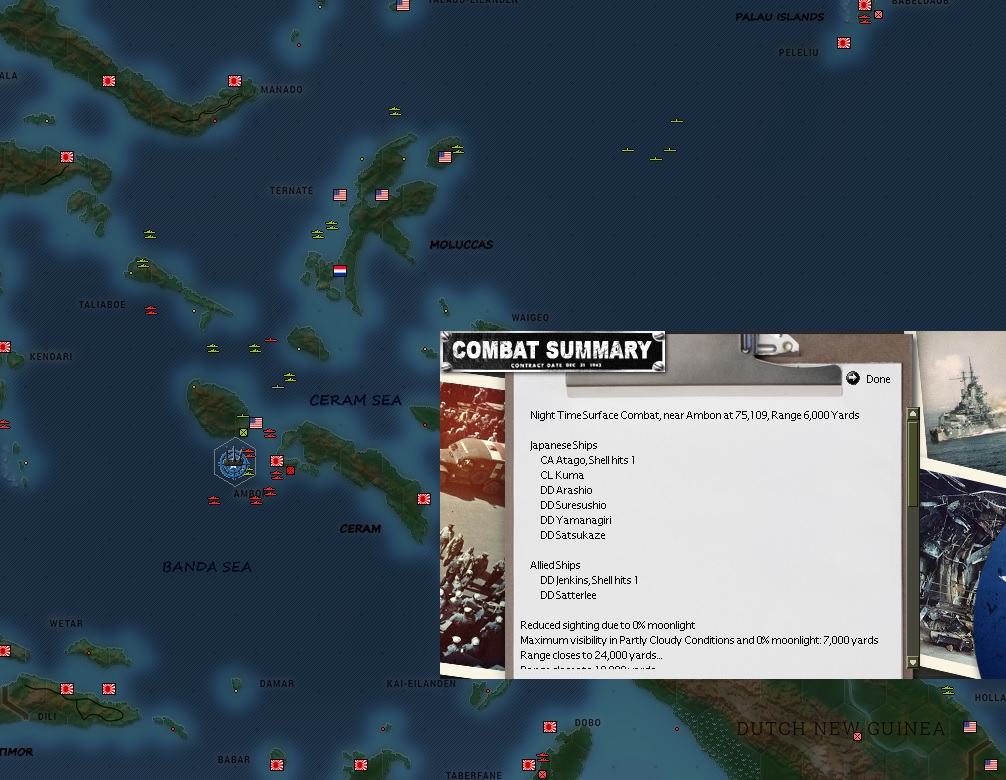1006x780 pixels.
Task: Click the COMBAT SUMMARY title plate
Action: (553, 352)
